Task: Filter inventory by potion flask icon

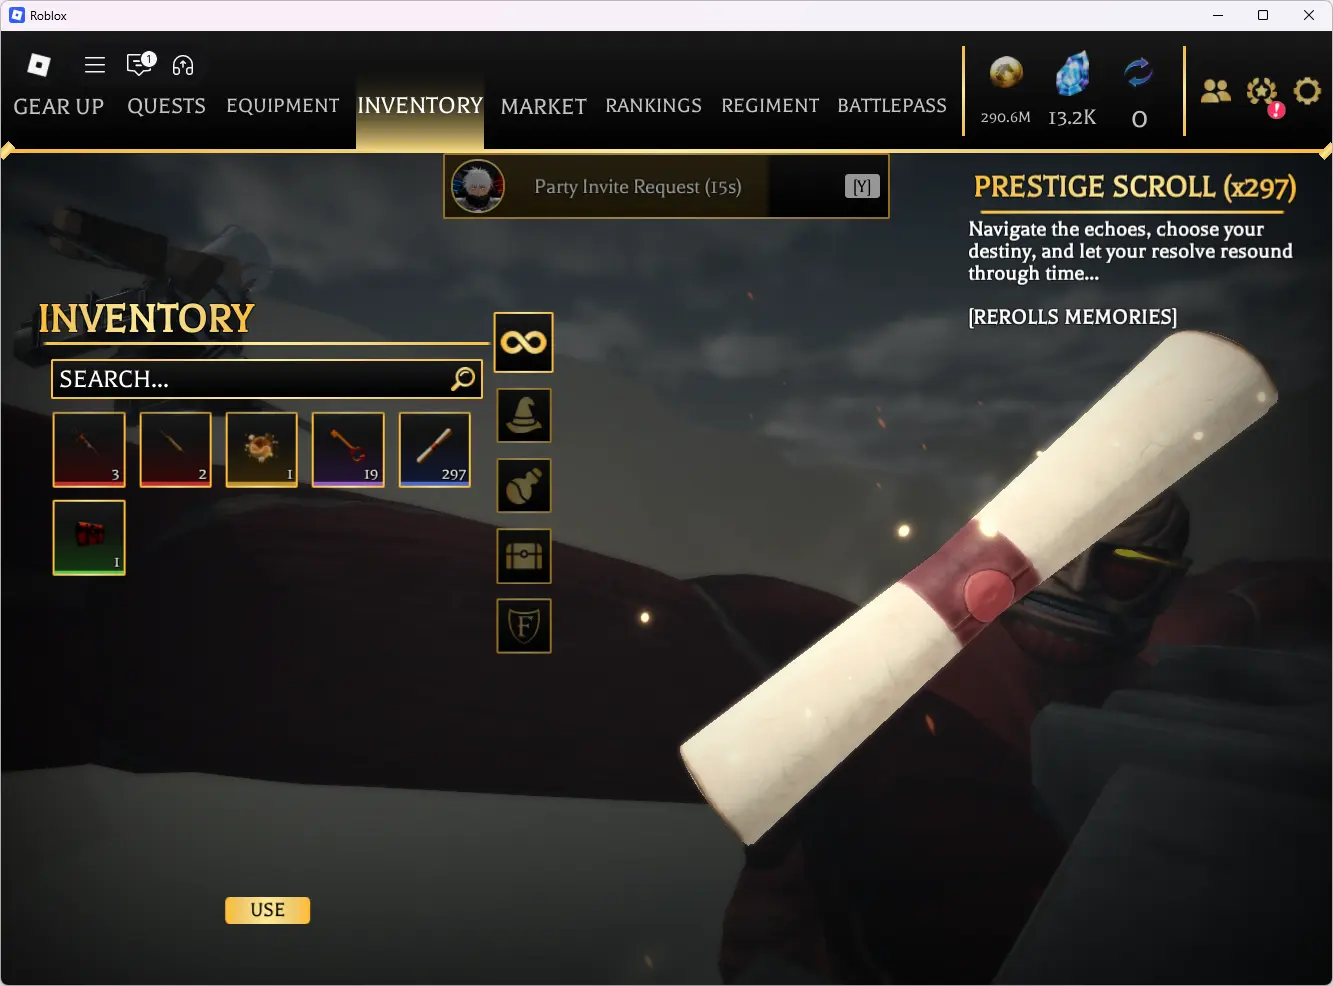Action: tap(524, 486)
